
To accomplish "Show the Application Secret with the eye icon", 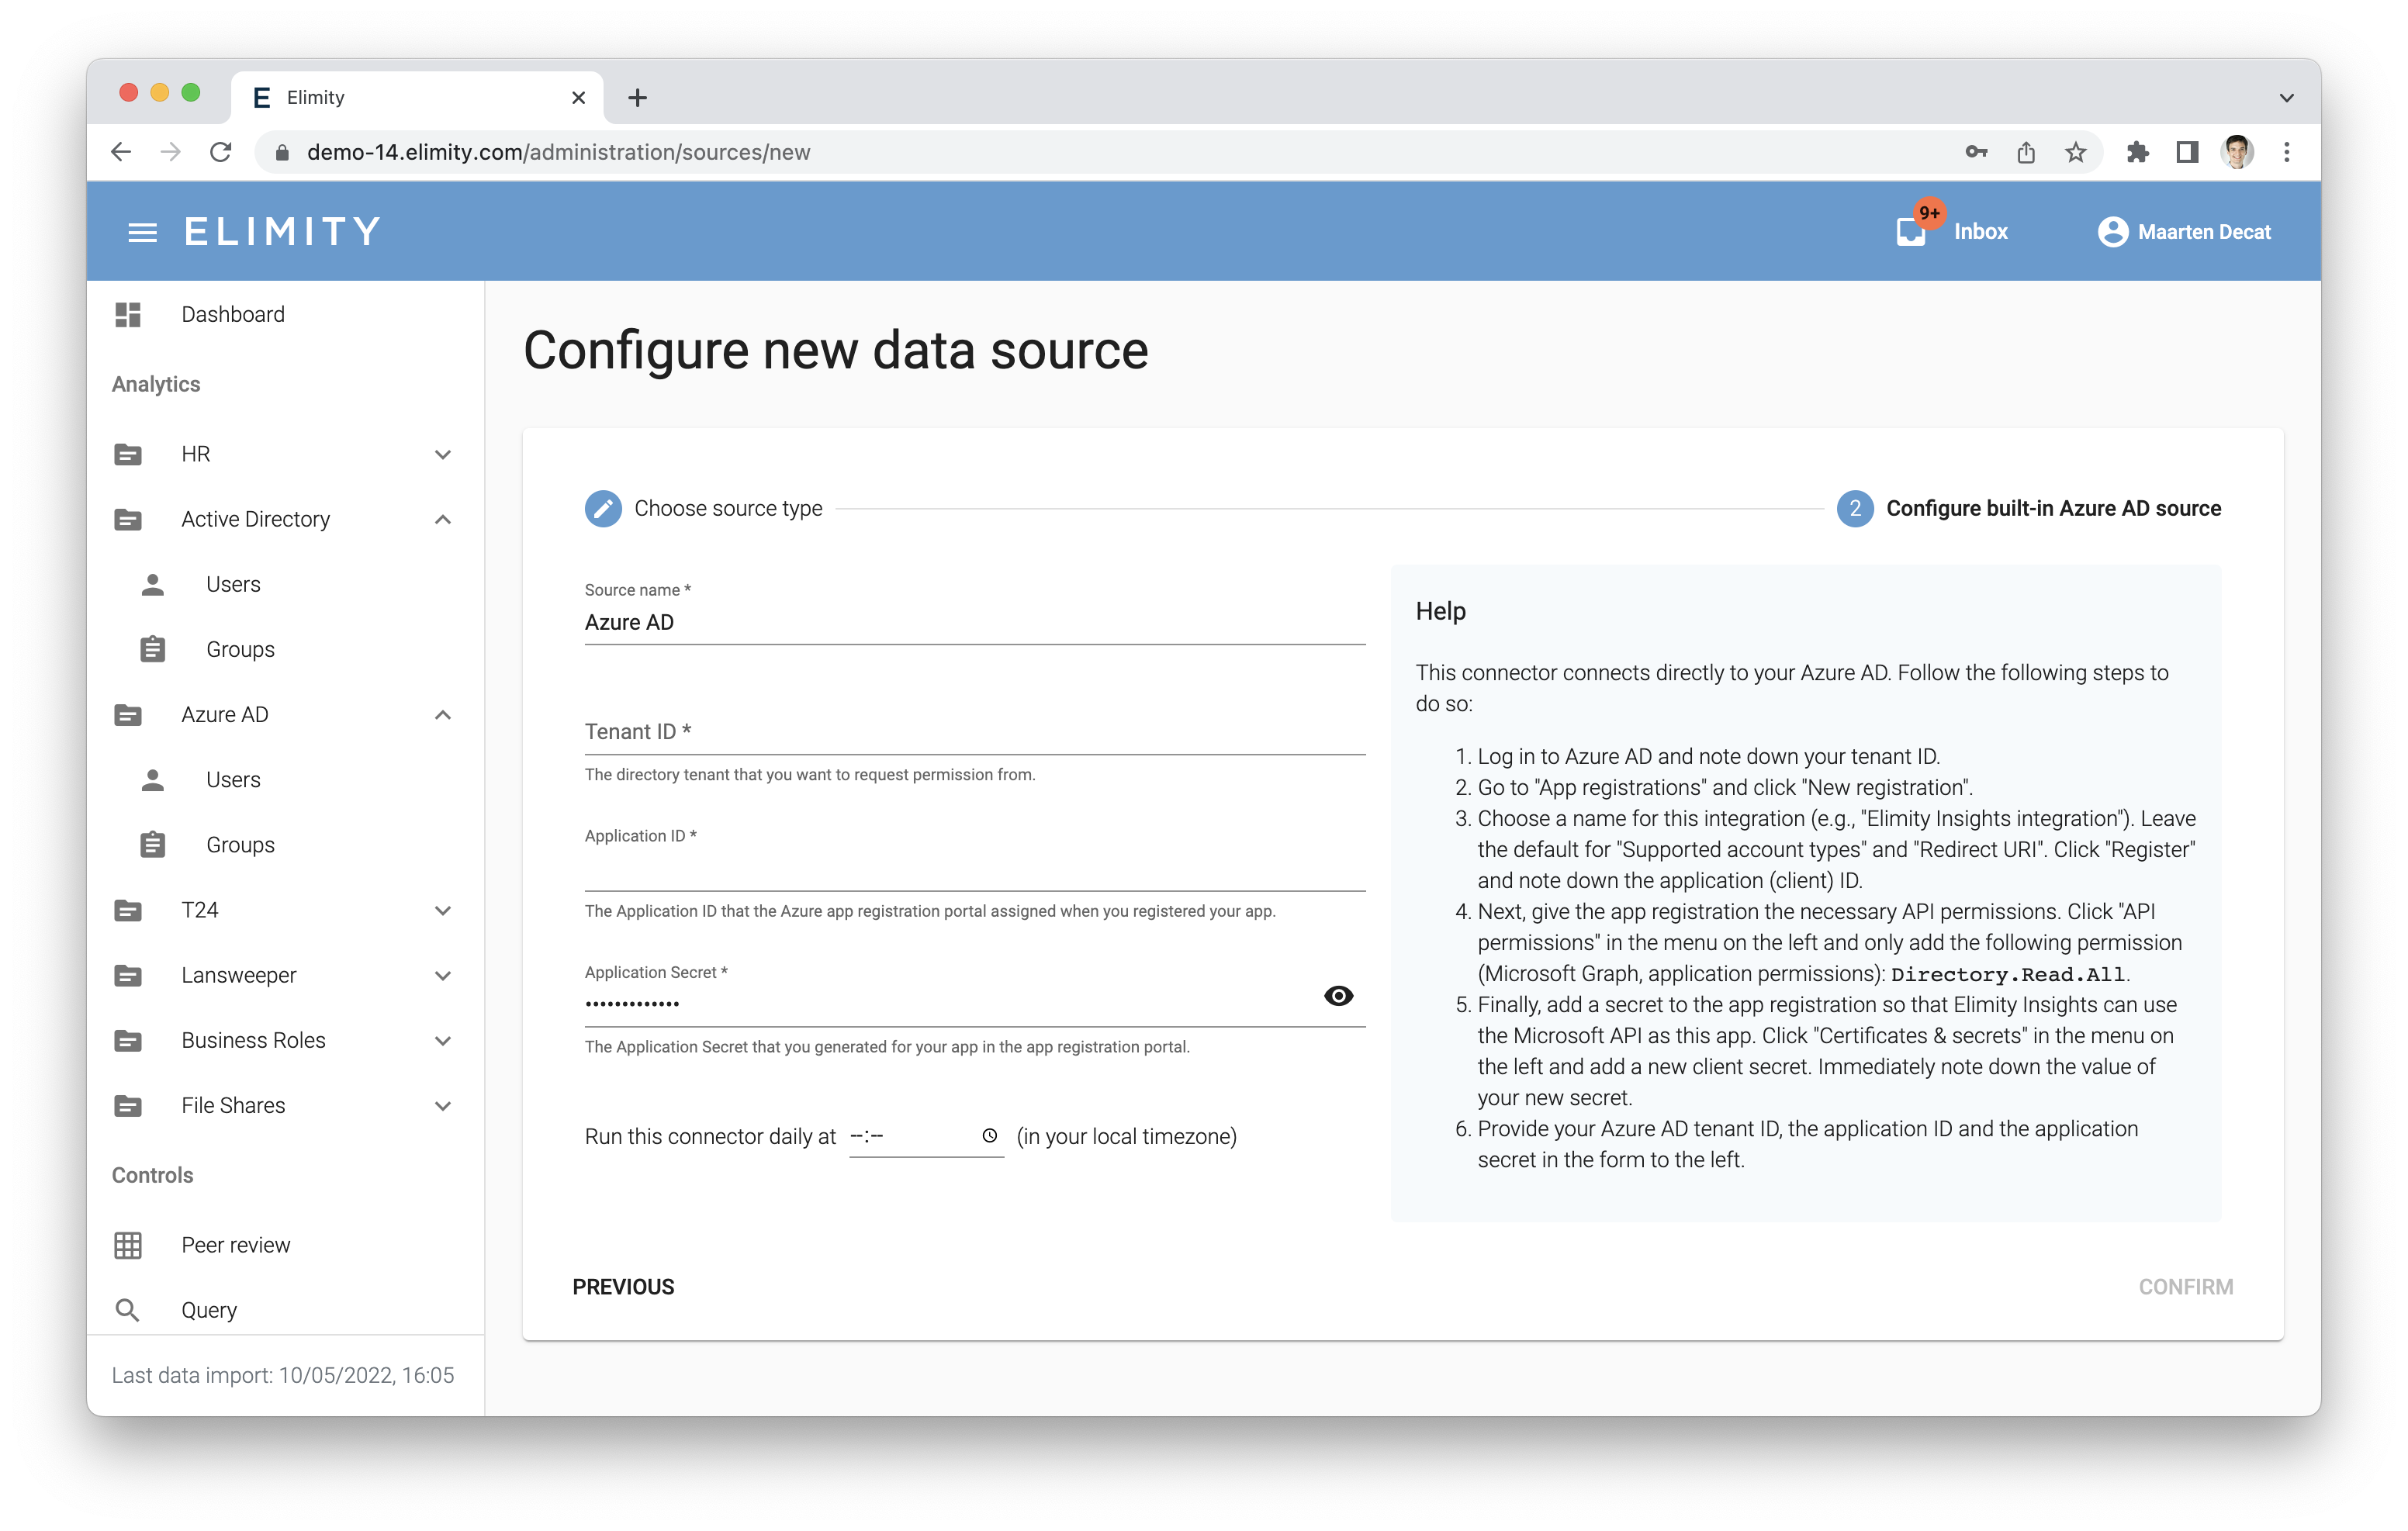I will pos(1339,995).
